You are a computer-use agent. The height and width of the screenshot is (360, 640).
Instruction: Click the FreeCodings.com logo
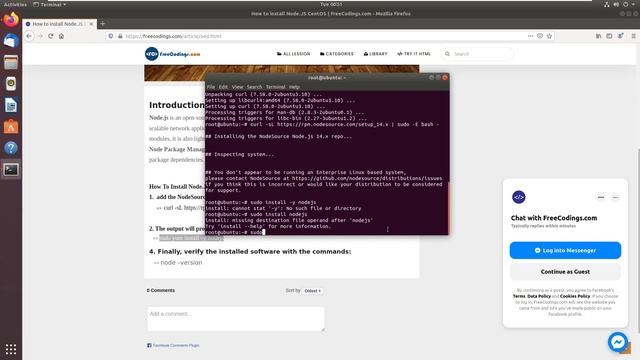point(173,54)
